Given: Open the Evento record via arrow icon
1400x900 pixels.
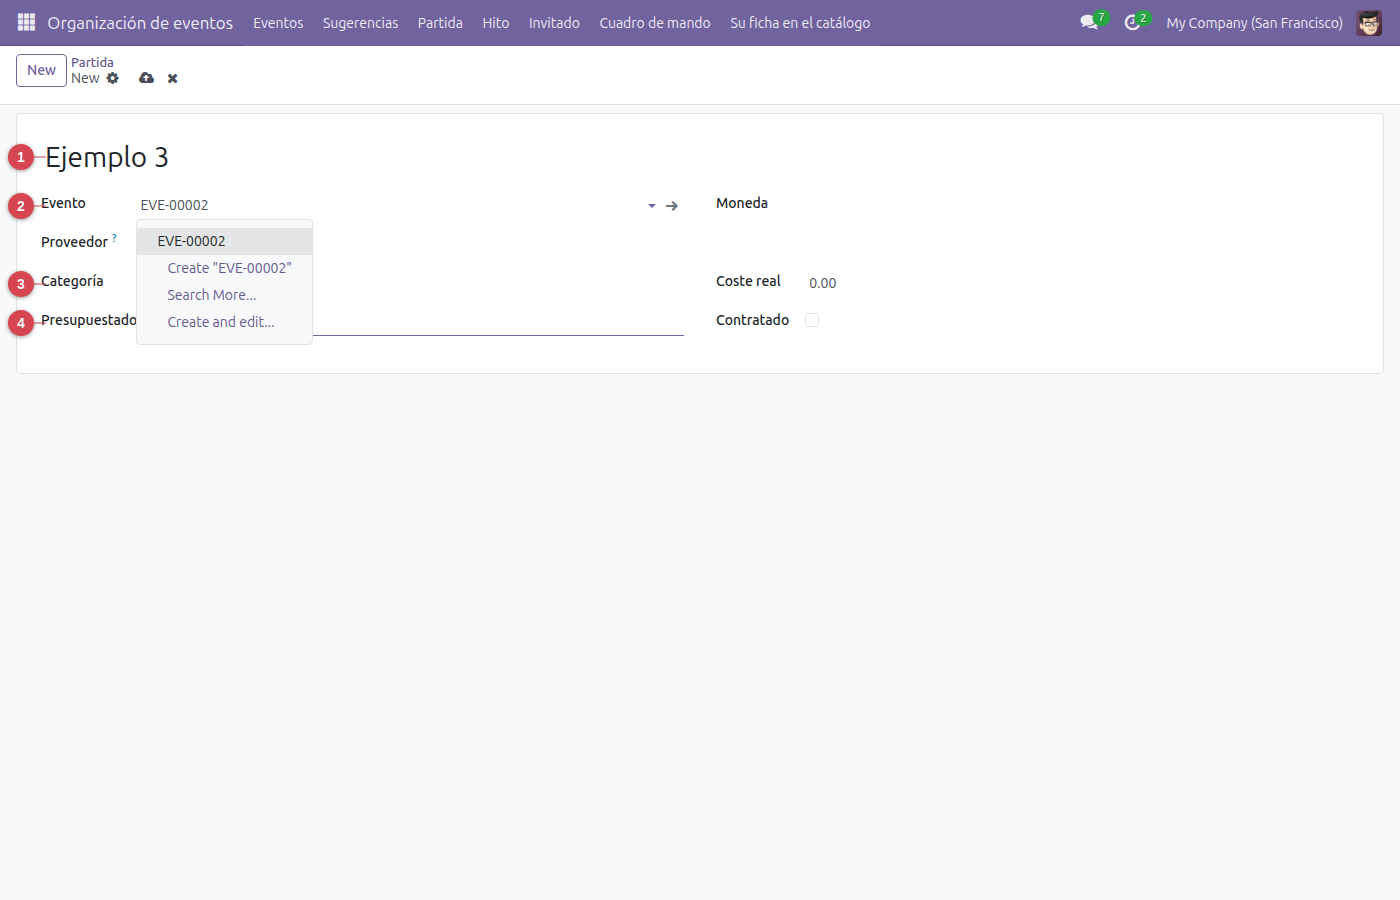Looking at the screenshot, I should (672, 205).
